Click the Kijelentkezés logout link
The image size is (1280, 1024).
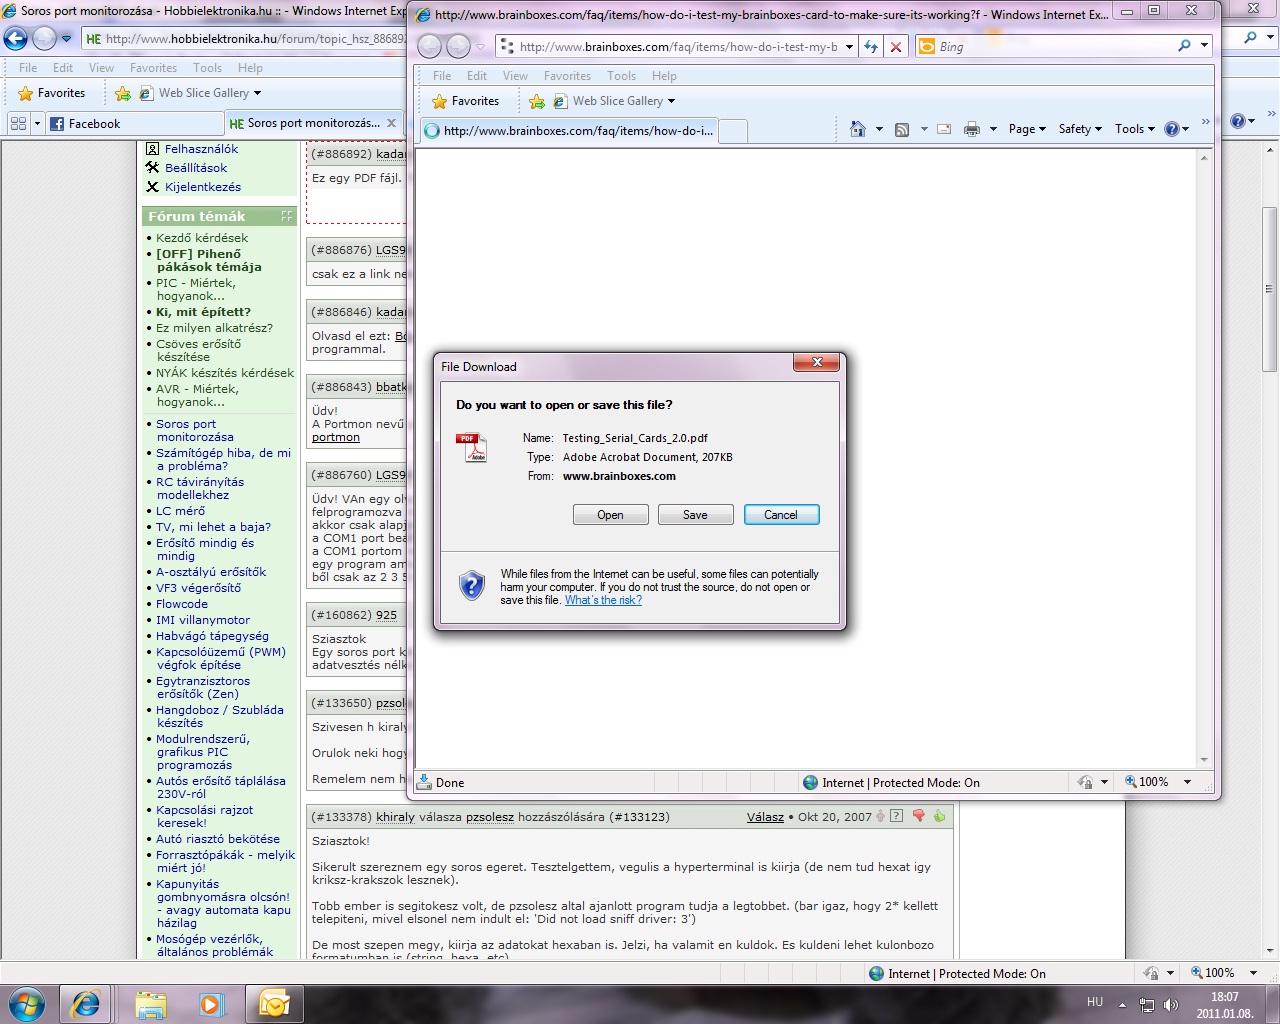203,187
